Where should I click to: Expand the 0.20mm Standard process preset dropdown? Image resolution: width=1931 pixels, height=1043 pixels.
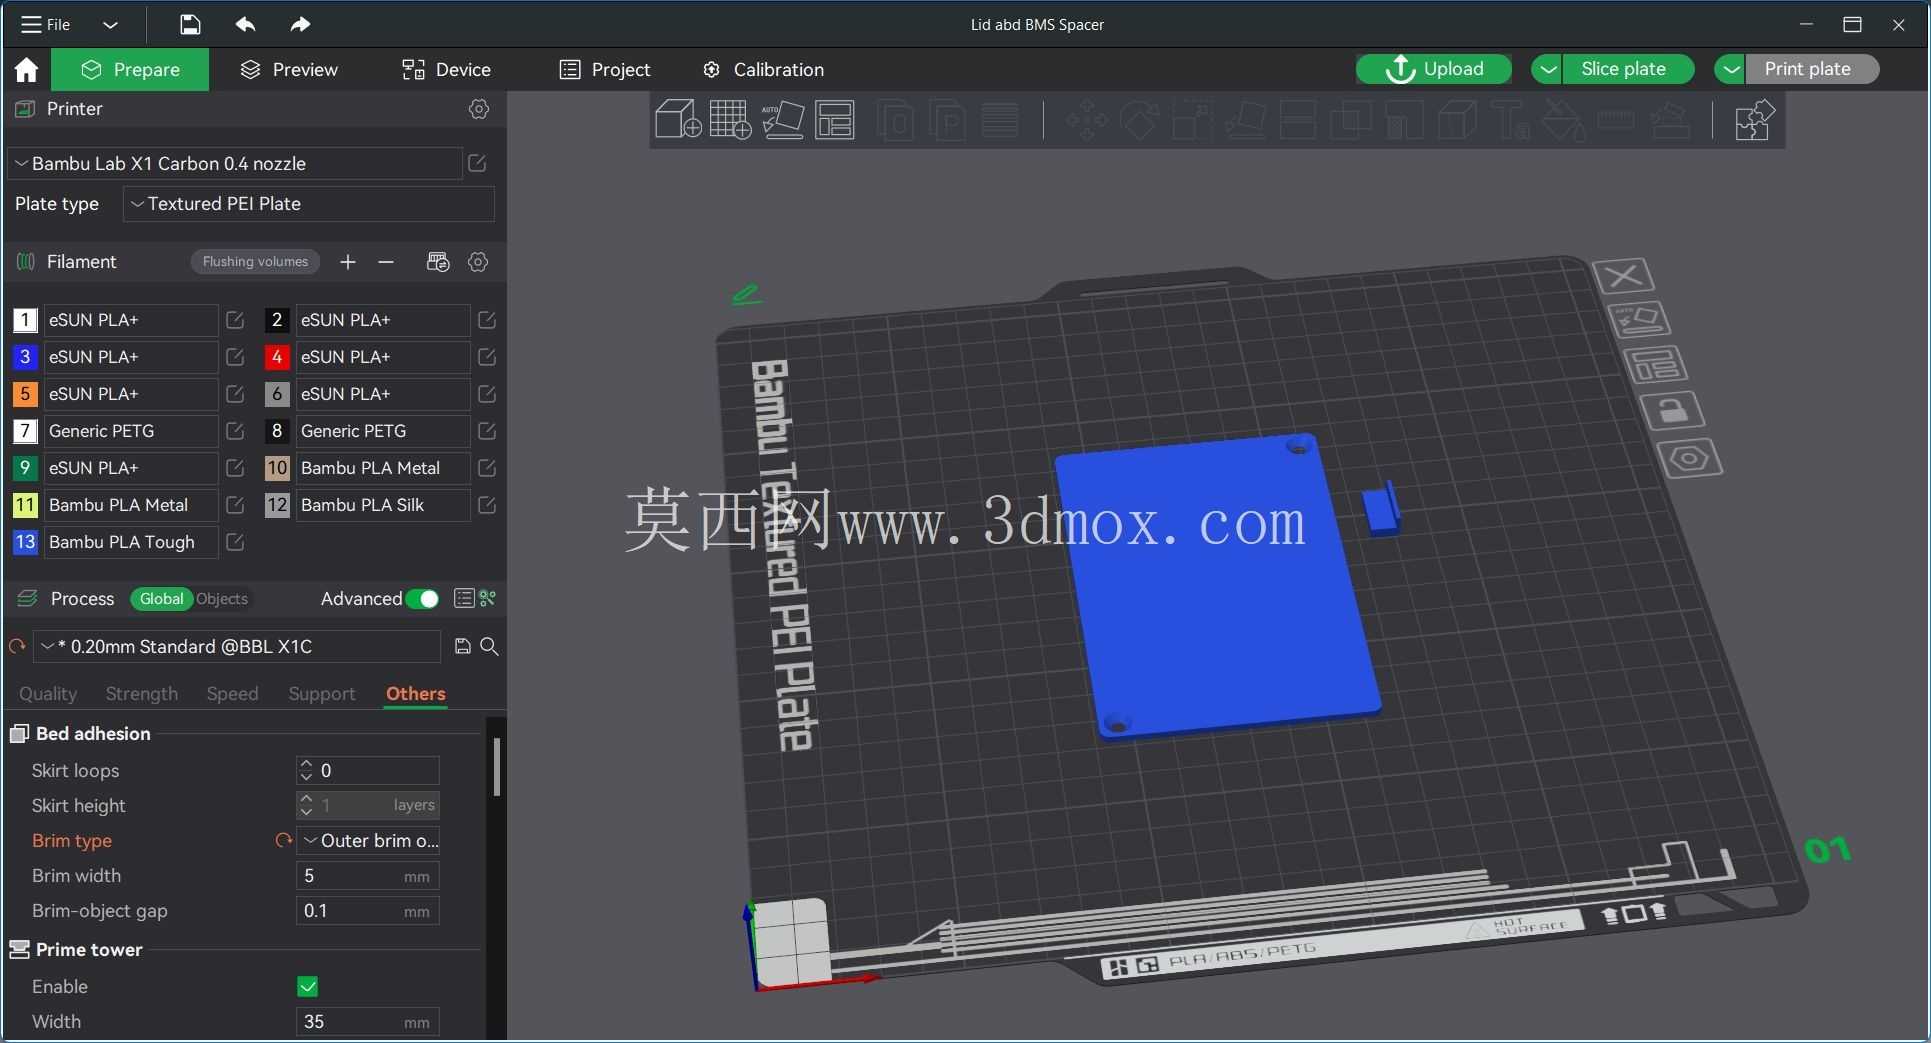point(238,646)
